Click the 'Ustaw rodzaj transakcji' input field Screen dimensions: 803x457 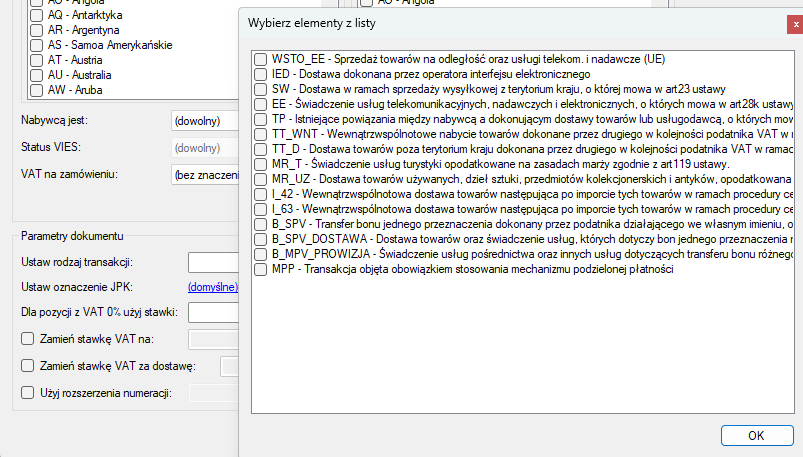point(213,262)
